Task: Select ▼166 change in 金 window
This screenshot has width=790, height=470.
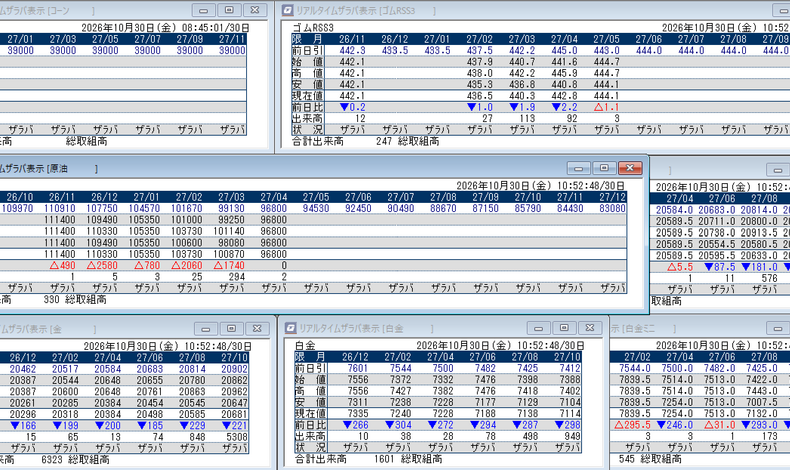Action: [23, 426]
